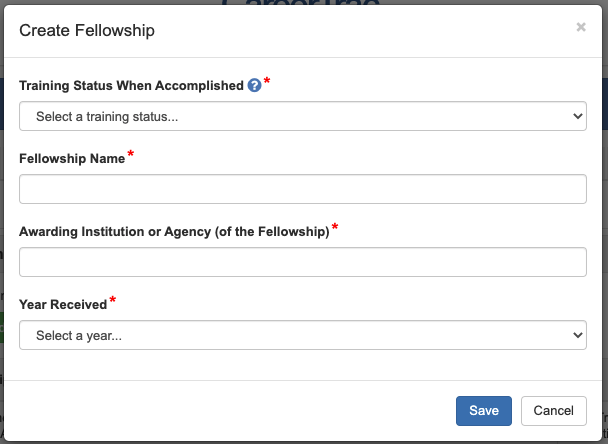The width and height of the screenshot is (608, 444).
Task: Focus the Awarding Institution or Agency field
Action: [x=302, y=262]
